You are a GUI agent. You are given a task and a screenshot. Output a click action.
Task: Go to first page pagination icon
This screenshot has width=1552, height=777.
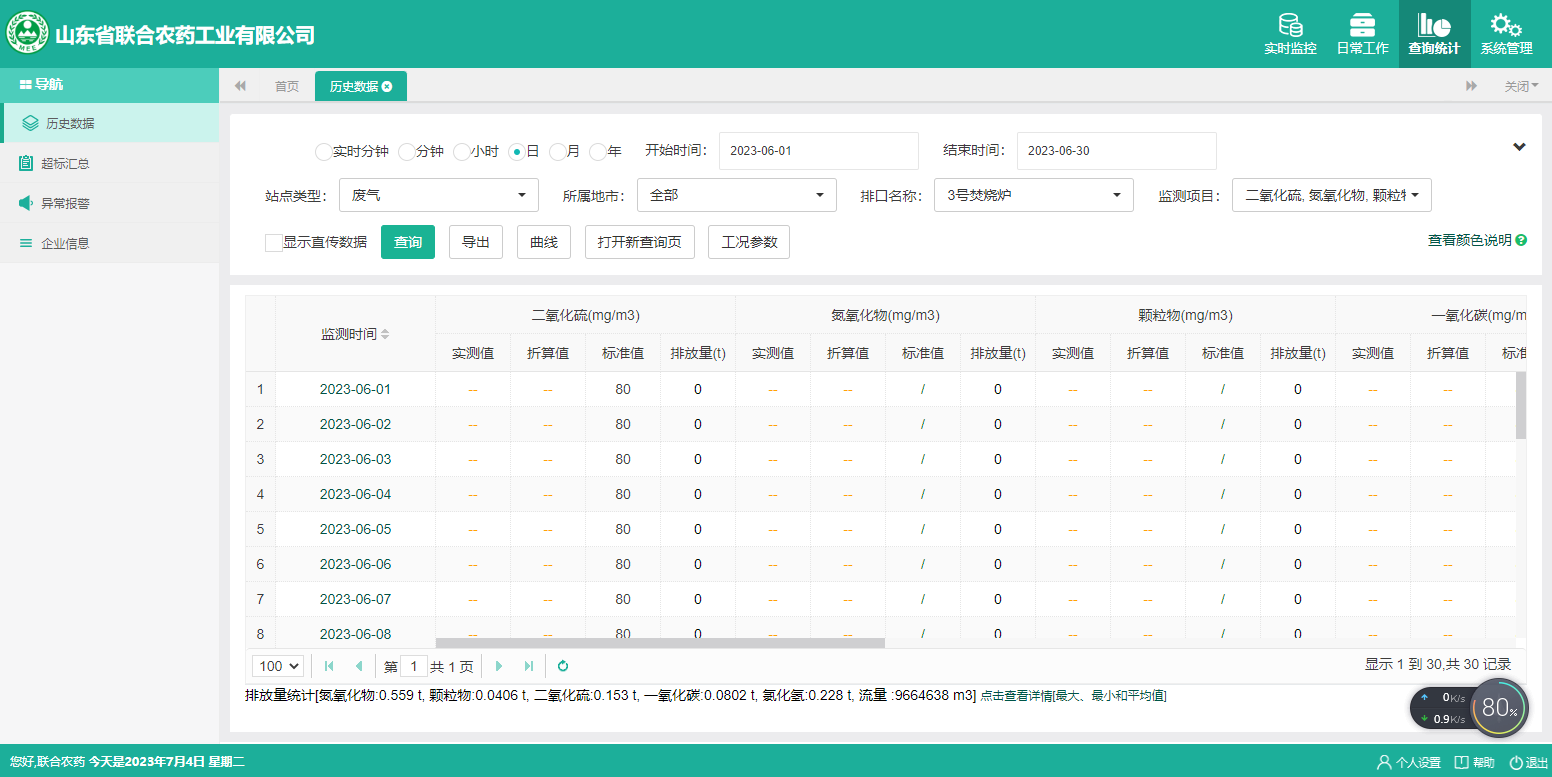[329, 666]
